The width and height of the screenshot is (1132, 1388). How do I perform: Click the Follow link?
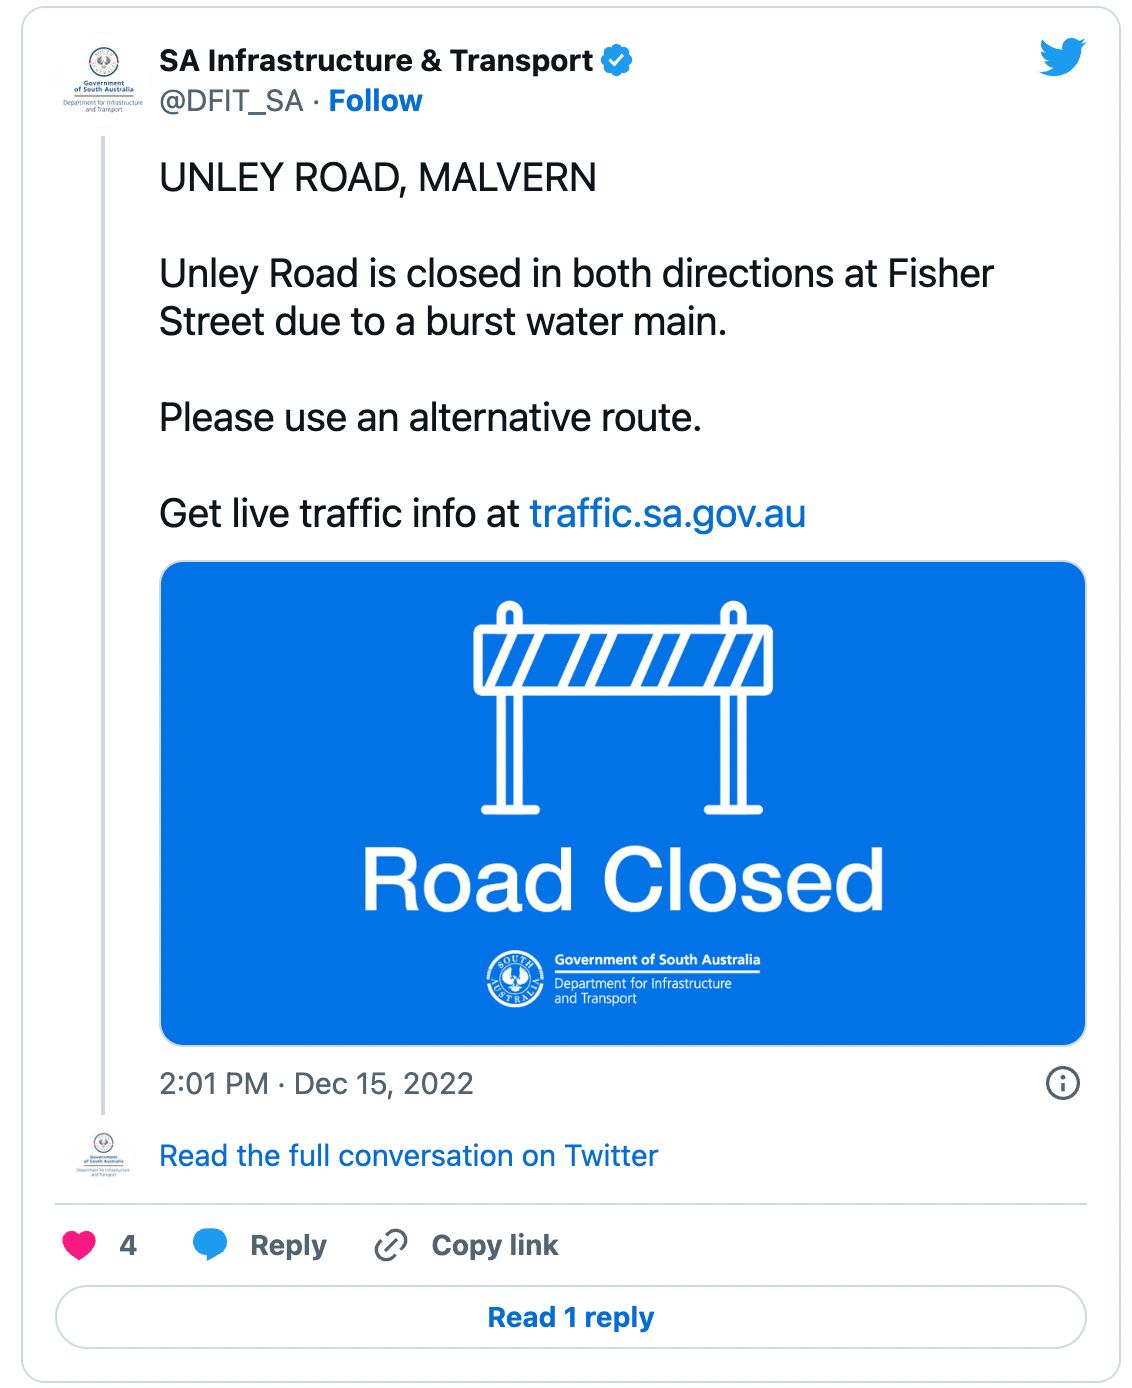375,101
